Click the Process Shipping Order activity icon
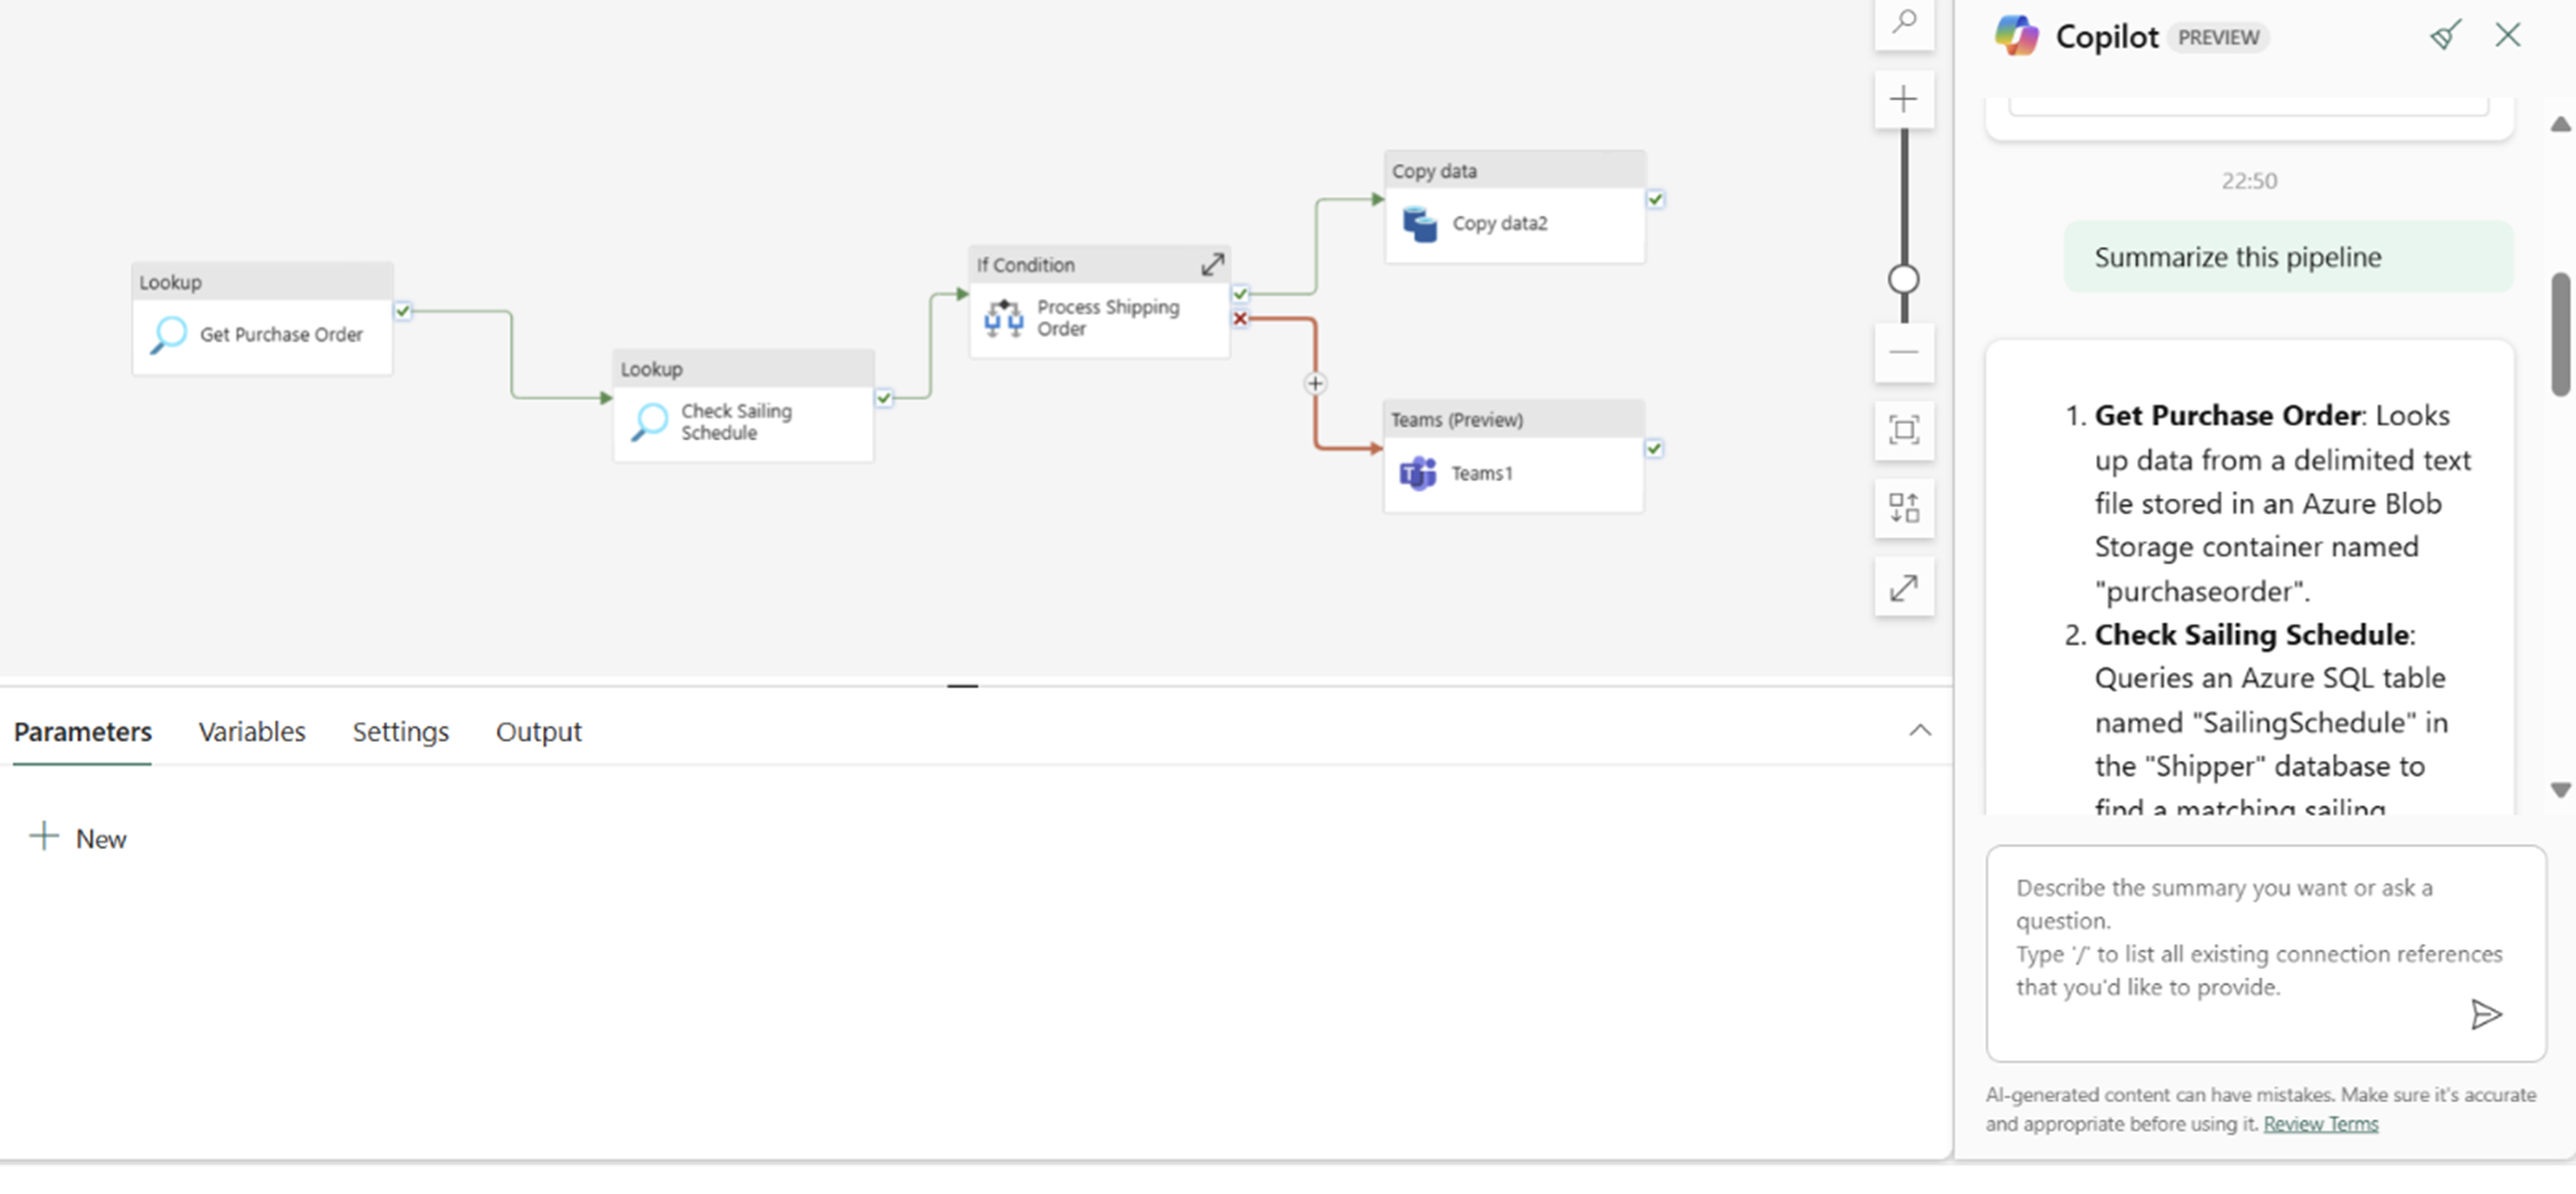2576x1194 pixels. coord(1002,315)
